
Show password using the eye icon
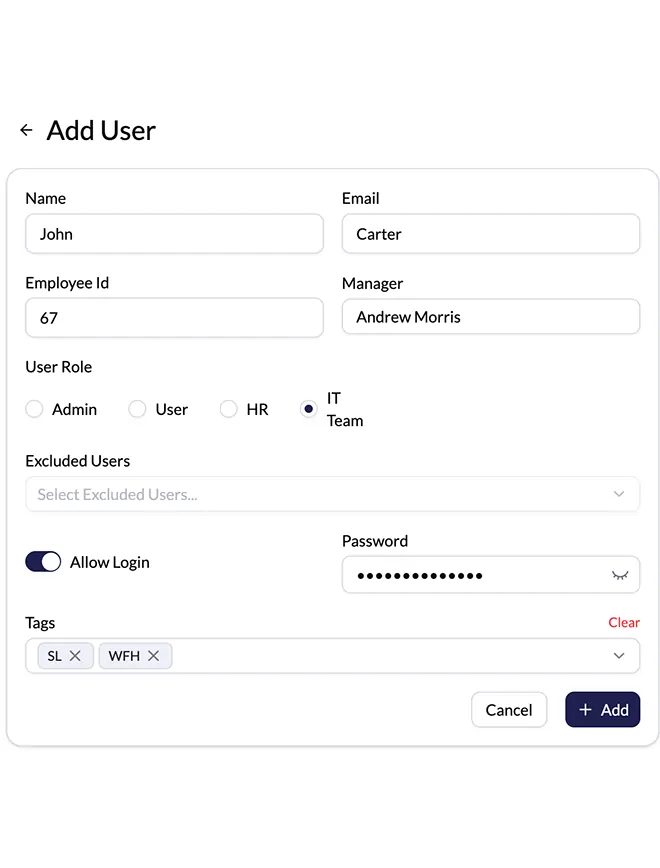(x=620, y=576)
